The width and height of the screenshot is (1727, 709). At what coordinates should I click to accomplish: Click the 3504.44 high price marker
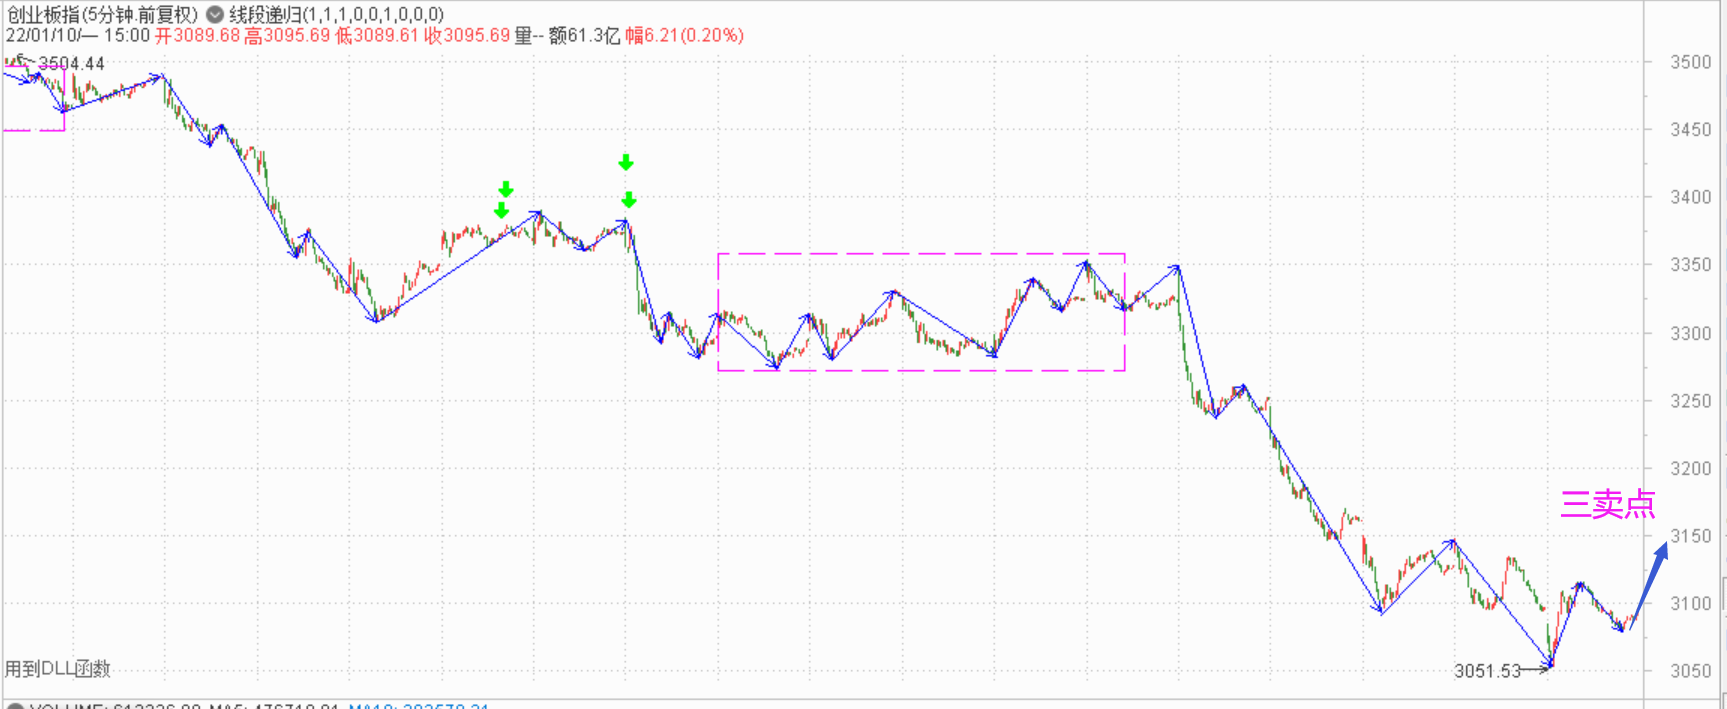pos(70,63)
